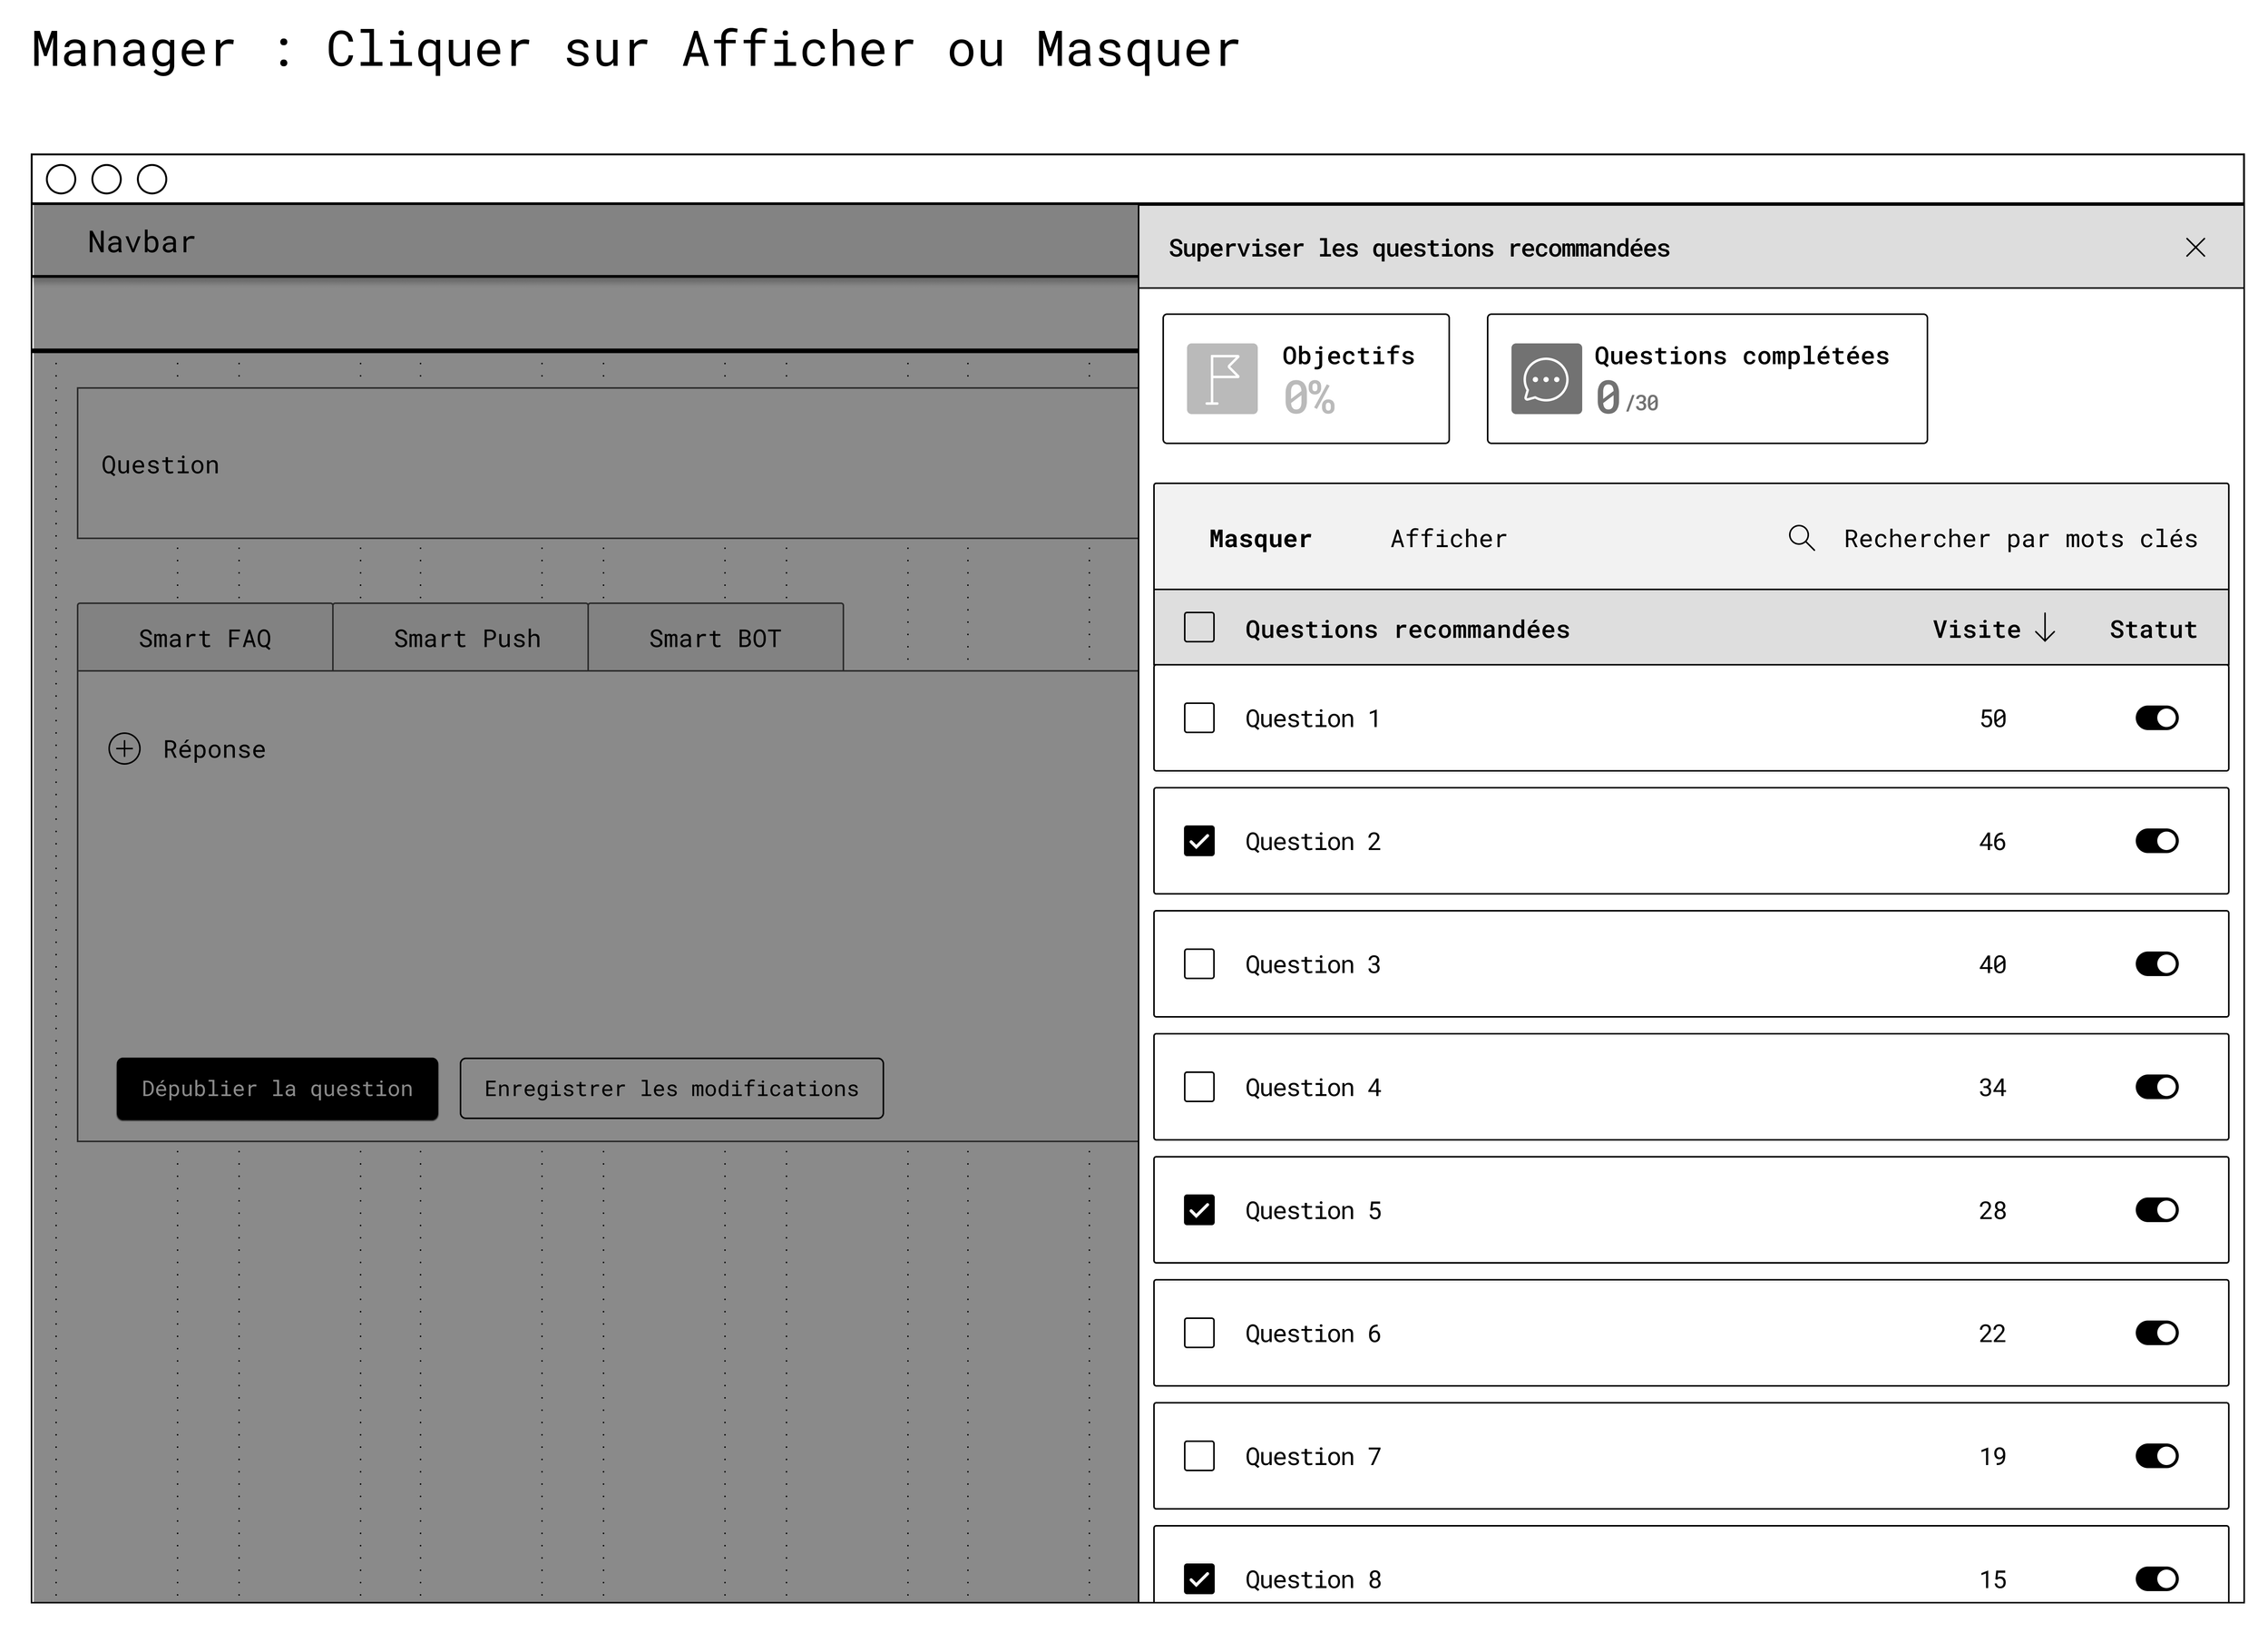The height and width of the screenshot is (1632, 2268).
Task: Check the Question 1 checkbox
Action: pos(1199,718)
